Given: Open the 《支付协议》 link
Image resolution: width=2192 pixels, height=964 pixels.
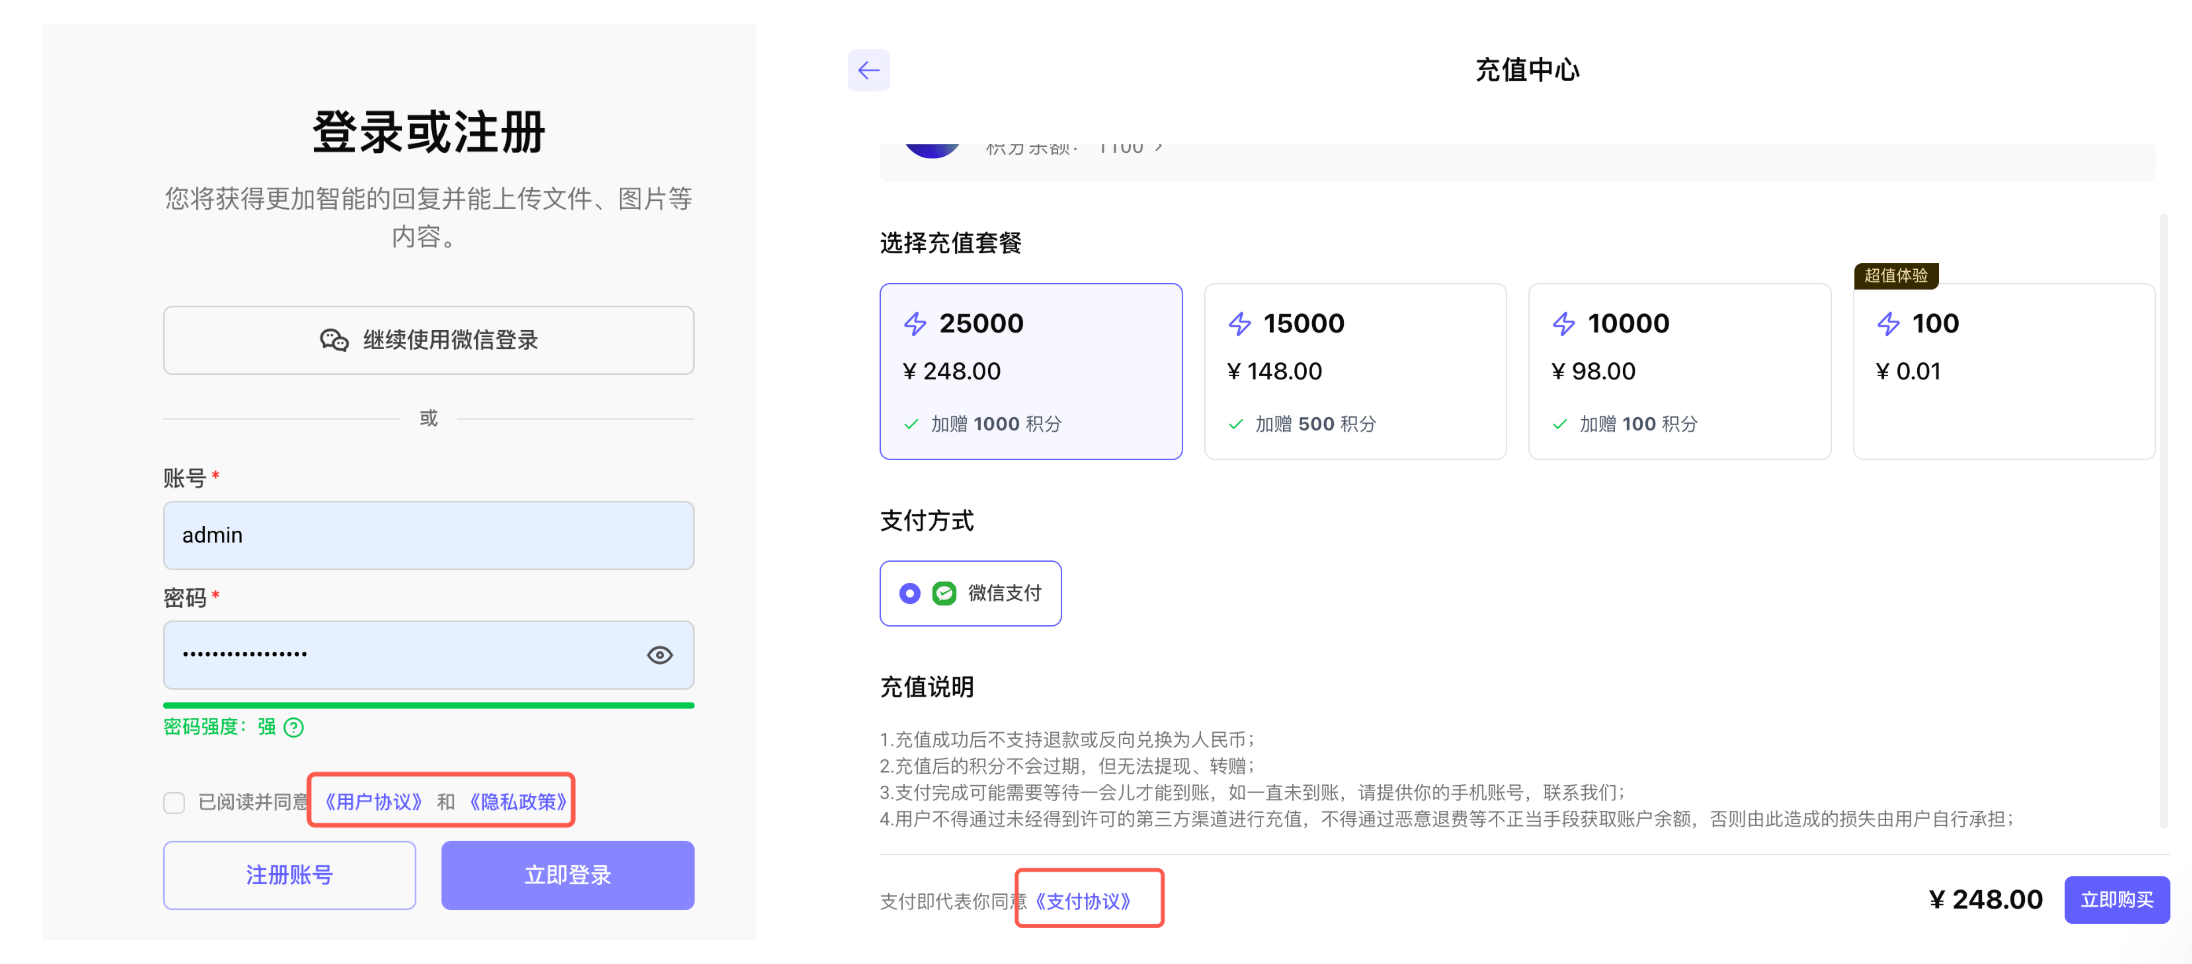Looking at the screenshot, I should pyautogui.click(x=1083, y=901).
